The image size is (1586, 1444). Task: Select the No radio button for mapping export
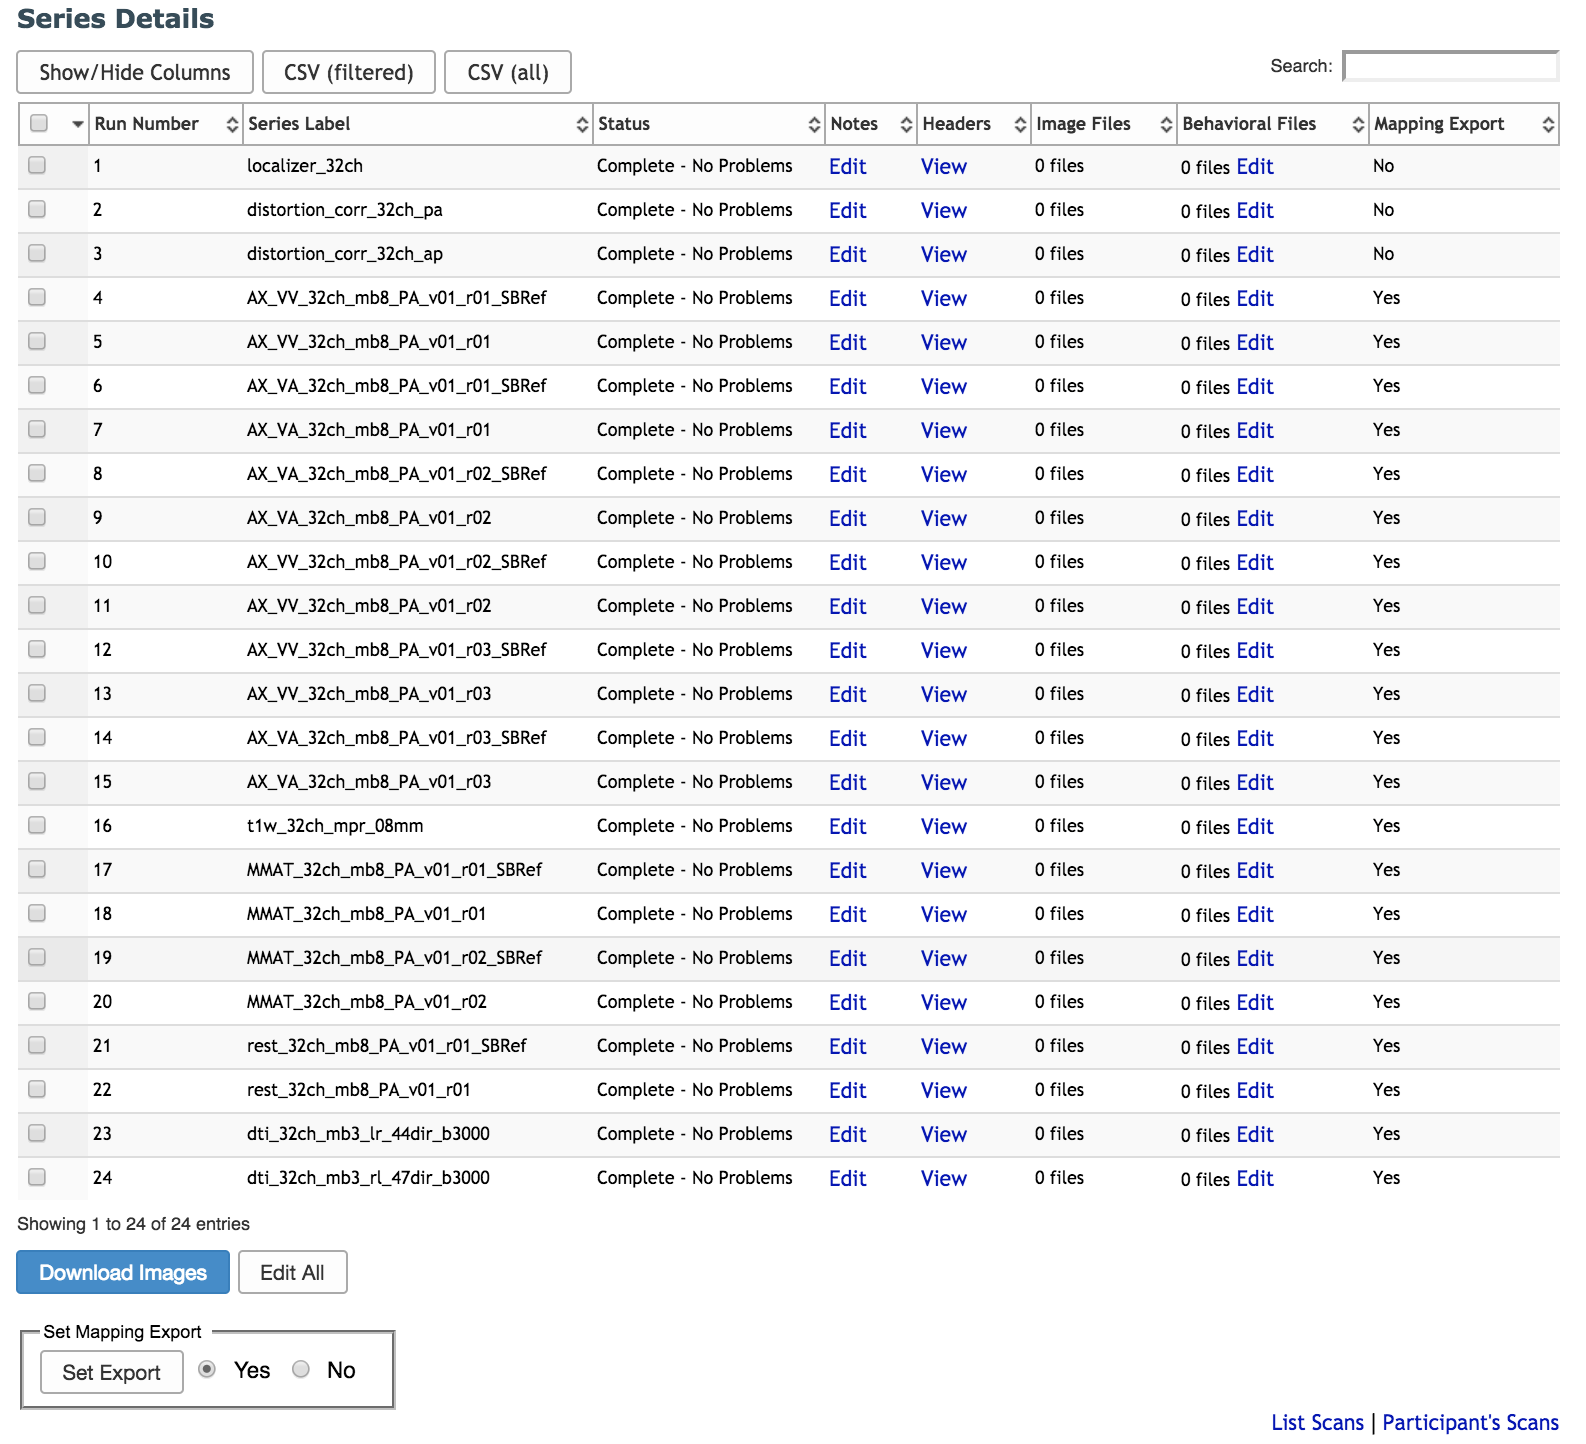tap(301, 1369)
